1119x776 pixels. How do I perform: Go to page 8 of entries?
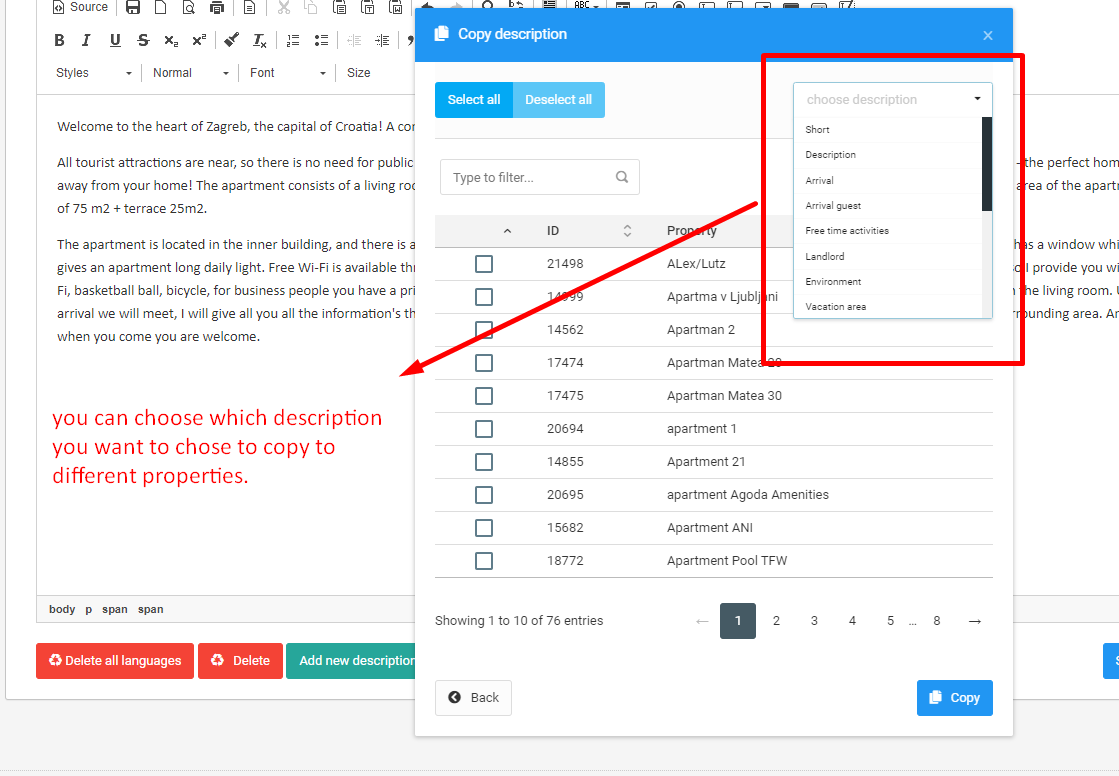(937, 621)
